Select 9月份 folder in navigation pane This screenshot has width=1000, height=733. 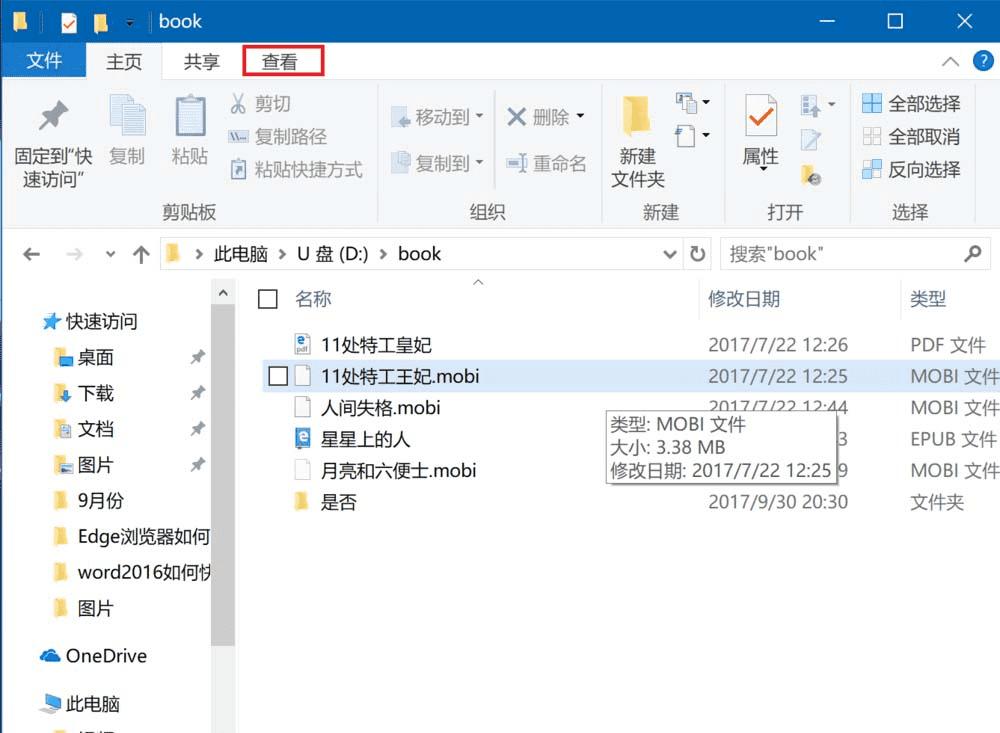(x=89, y=500)
